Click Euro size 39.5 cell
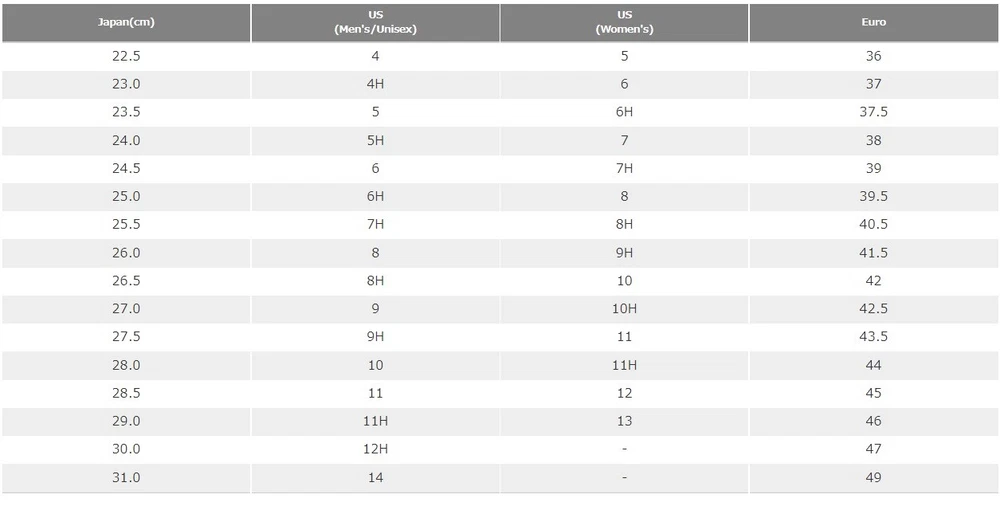Viewport: 1000px width, 506px height. tap(873, 196)
